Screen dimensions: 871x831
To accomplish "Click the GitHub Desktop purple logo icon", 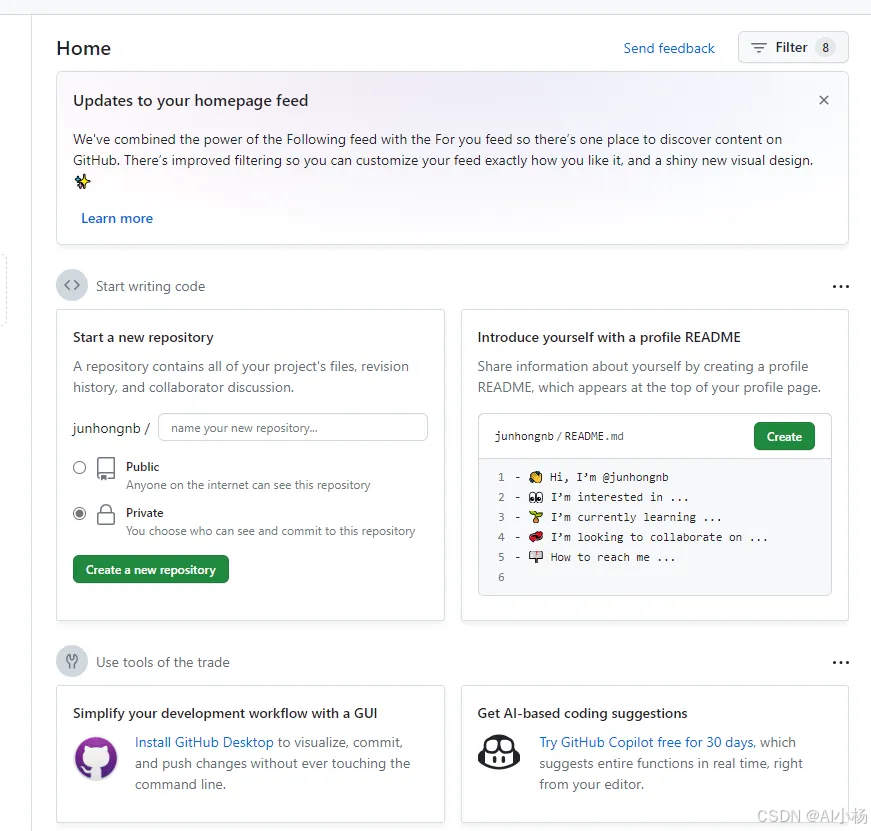I will tap(96, 758).
